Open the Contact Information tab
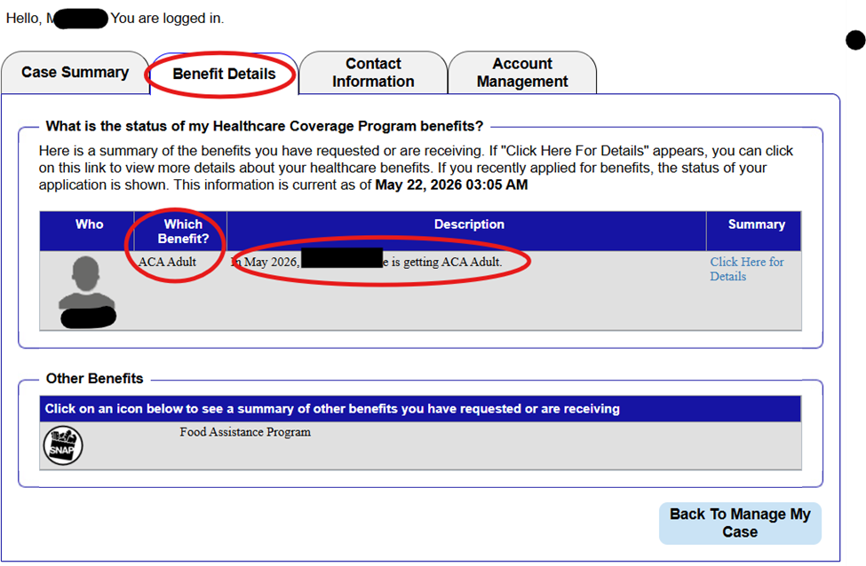The height and width of the screenshot is (566, 866). point(373,72)
